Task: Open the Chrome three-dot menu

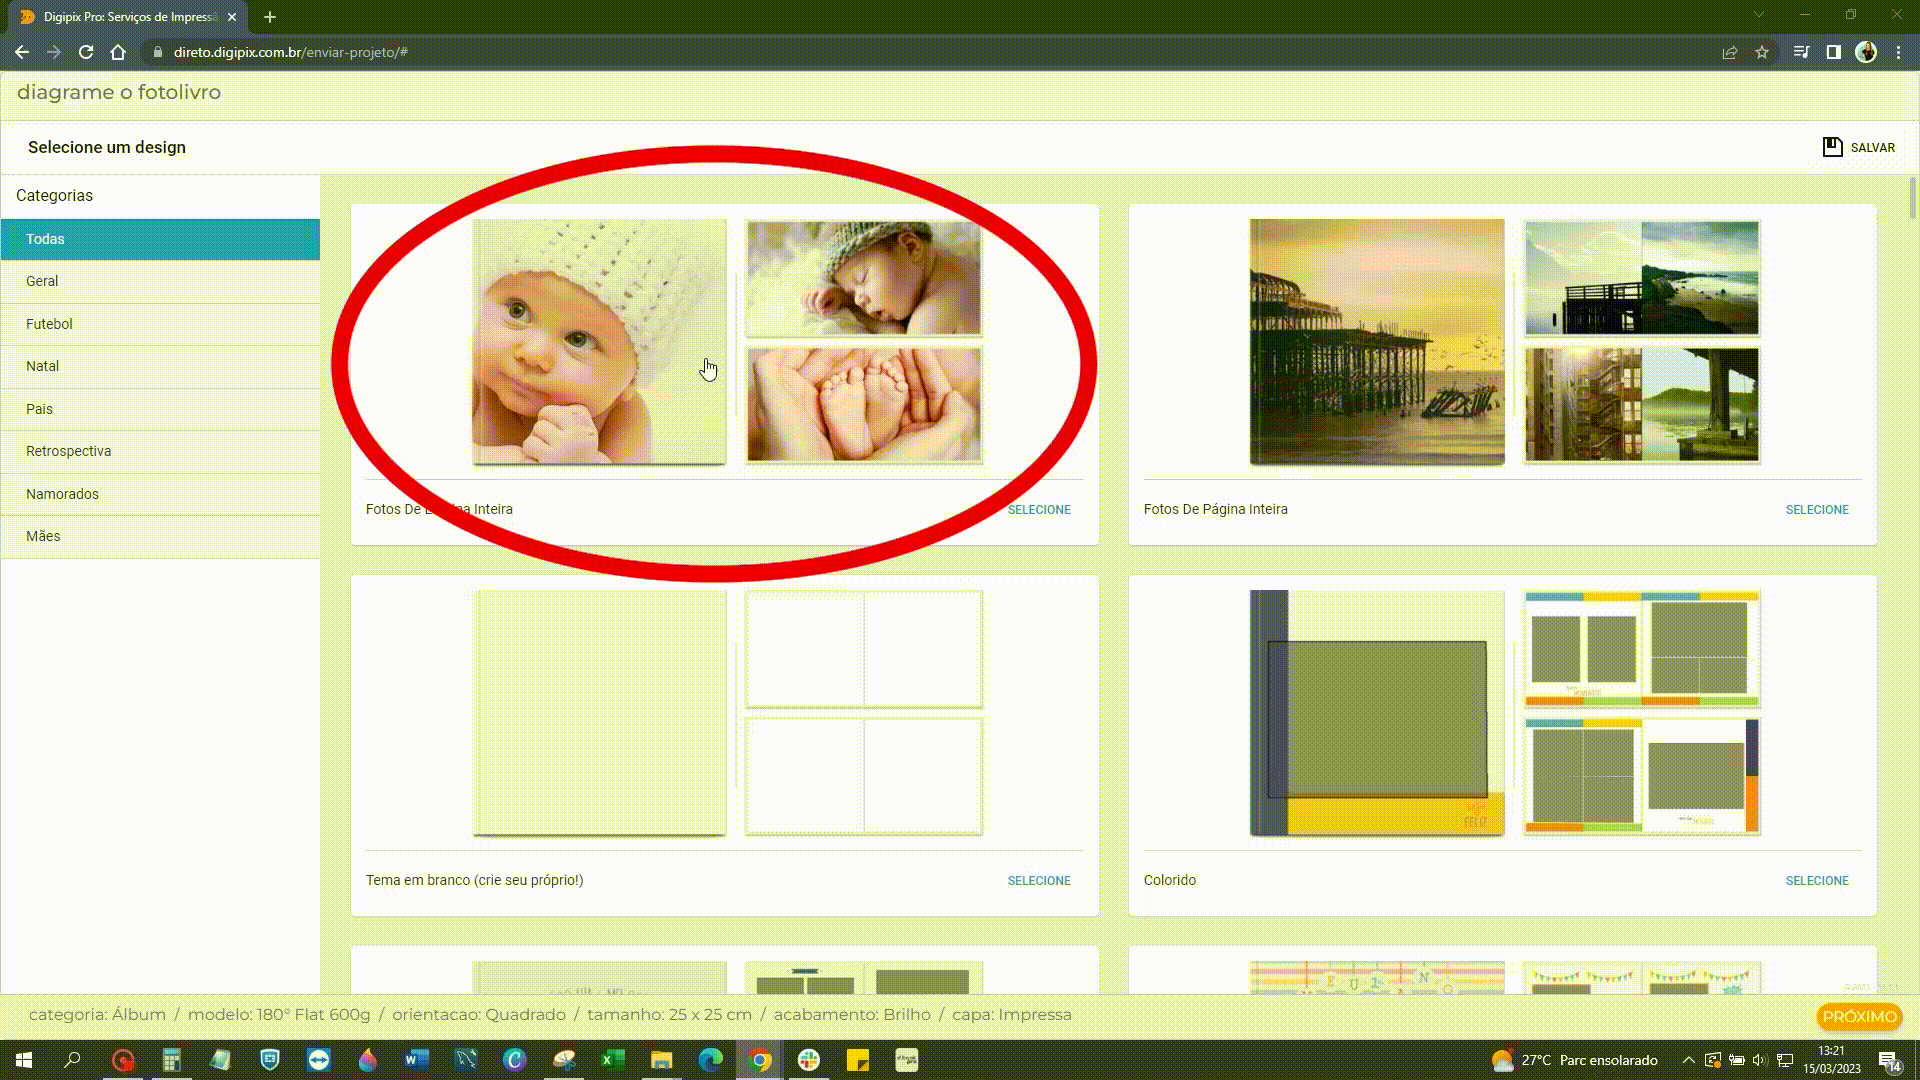Action: coord(1898,52)
